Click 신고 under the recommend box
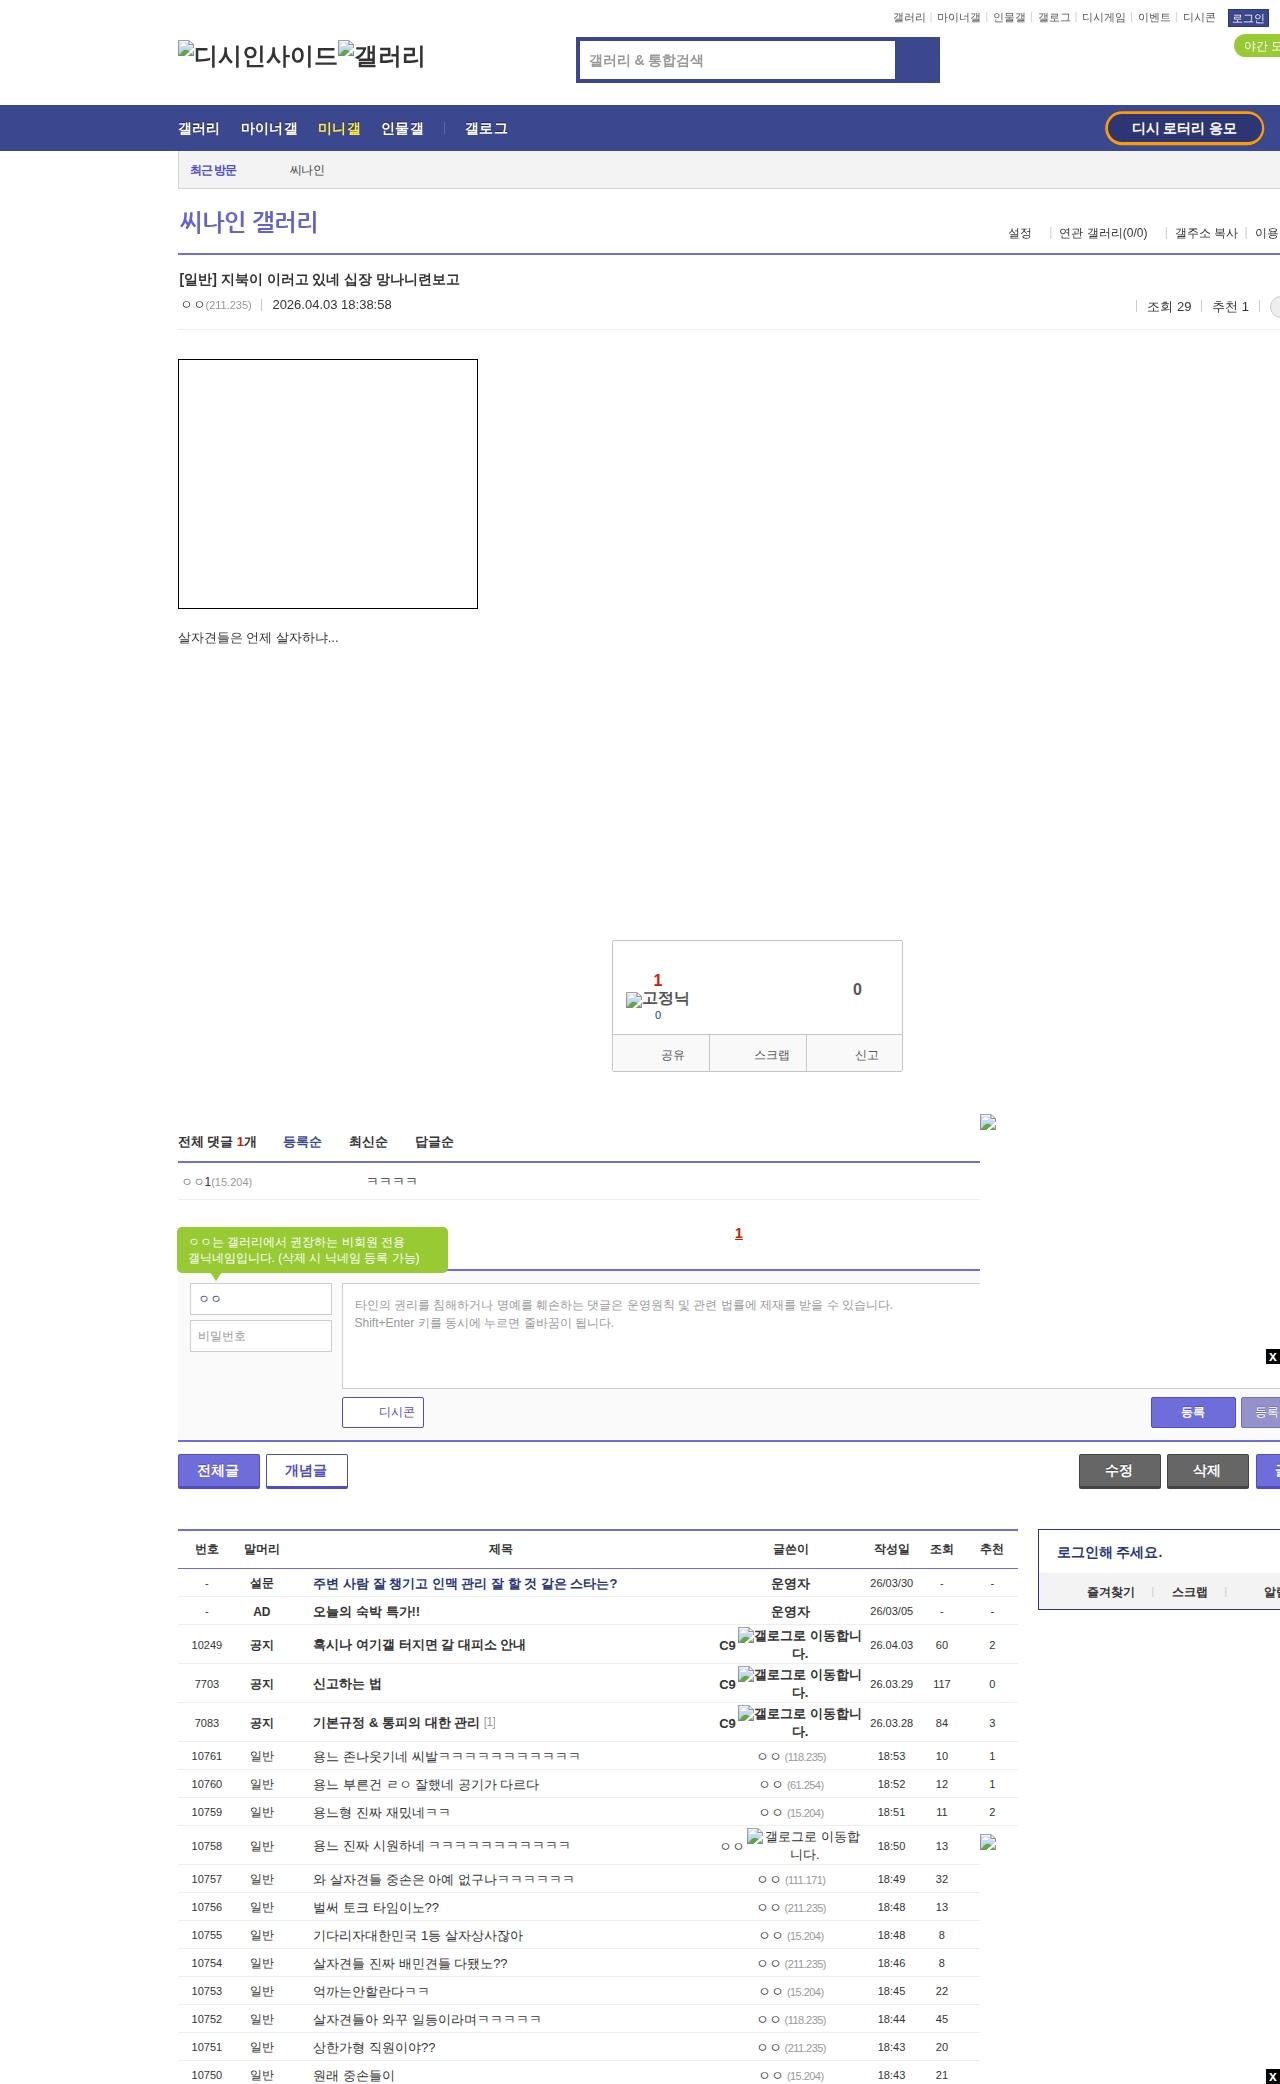The width and height of the screenshot is (1280, 2084). coord(855,1055)
